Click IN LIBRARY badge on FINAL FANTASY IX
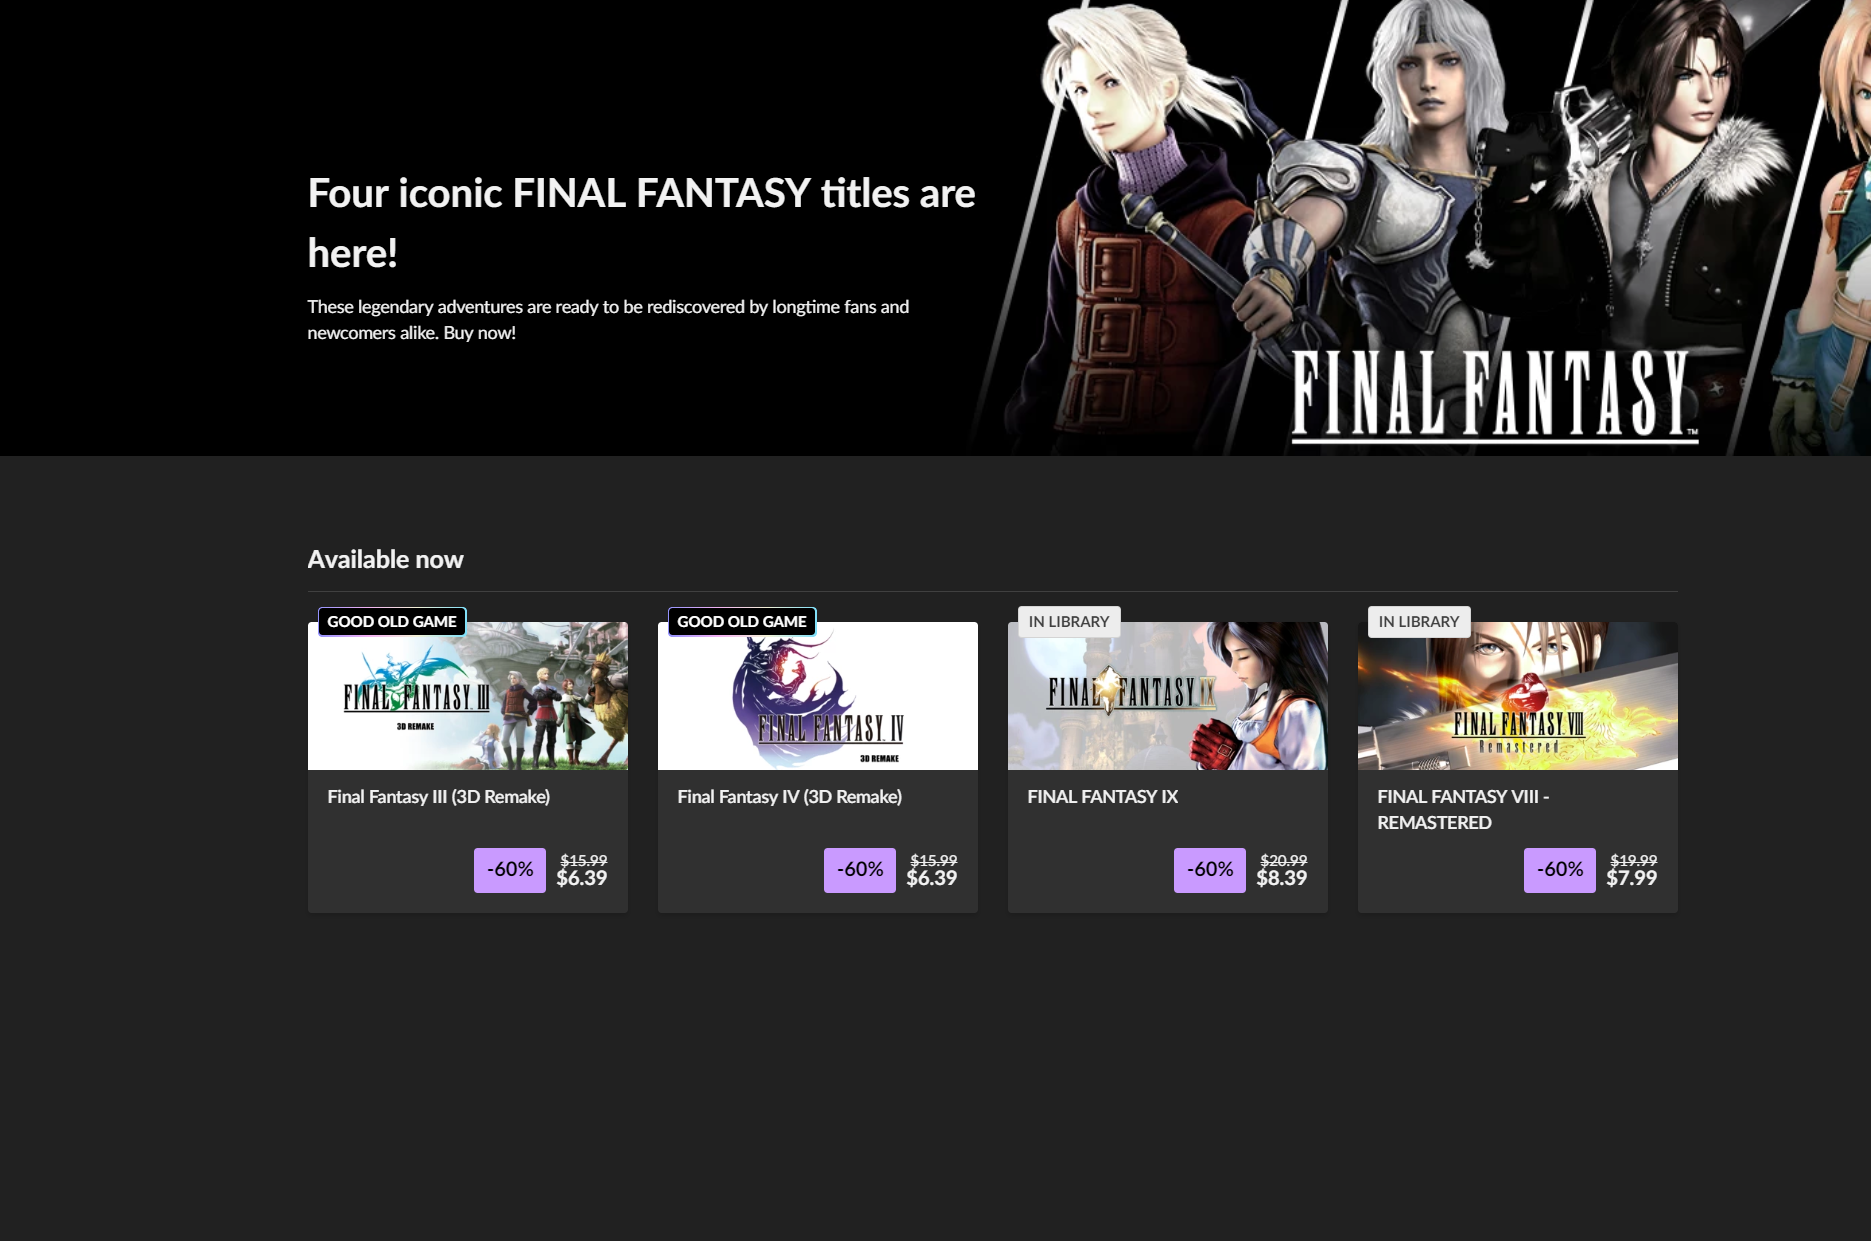1871x1241 pixels. (1069, 622)
